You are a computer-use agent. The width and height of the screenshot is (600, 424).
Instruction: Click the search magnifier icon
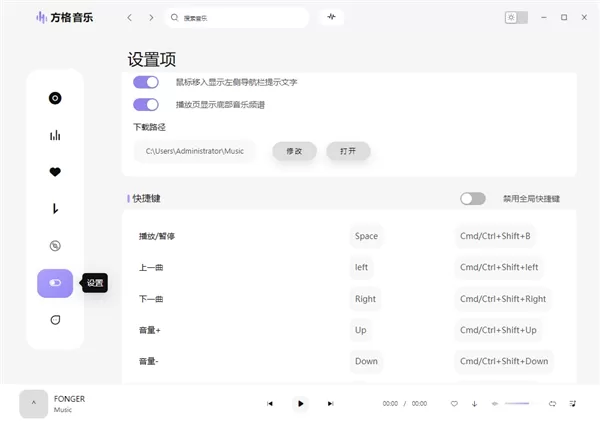174,18
